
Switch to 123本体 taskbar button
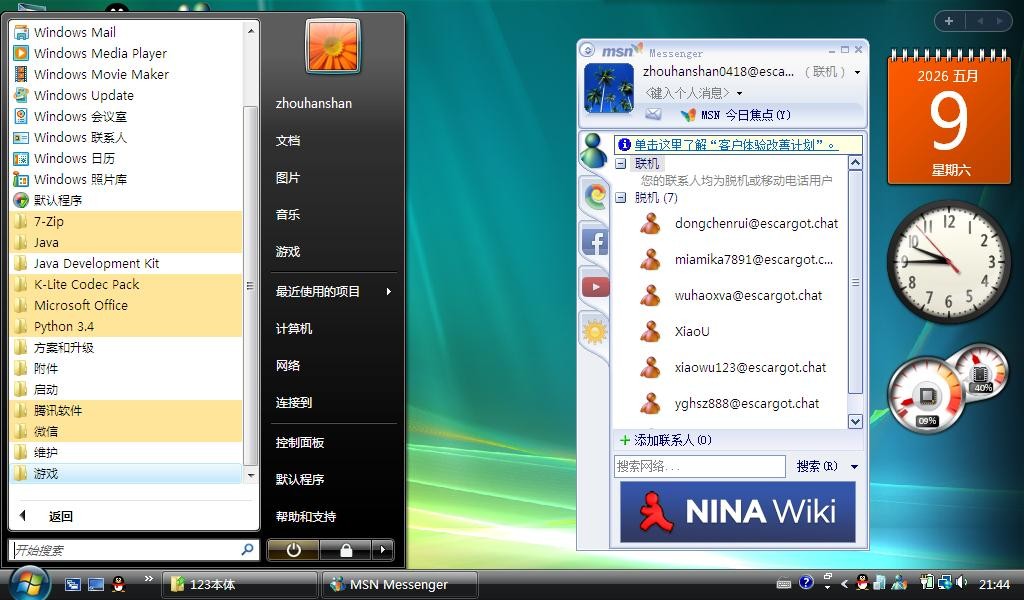click(239, 584)
